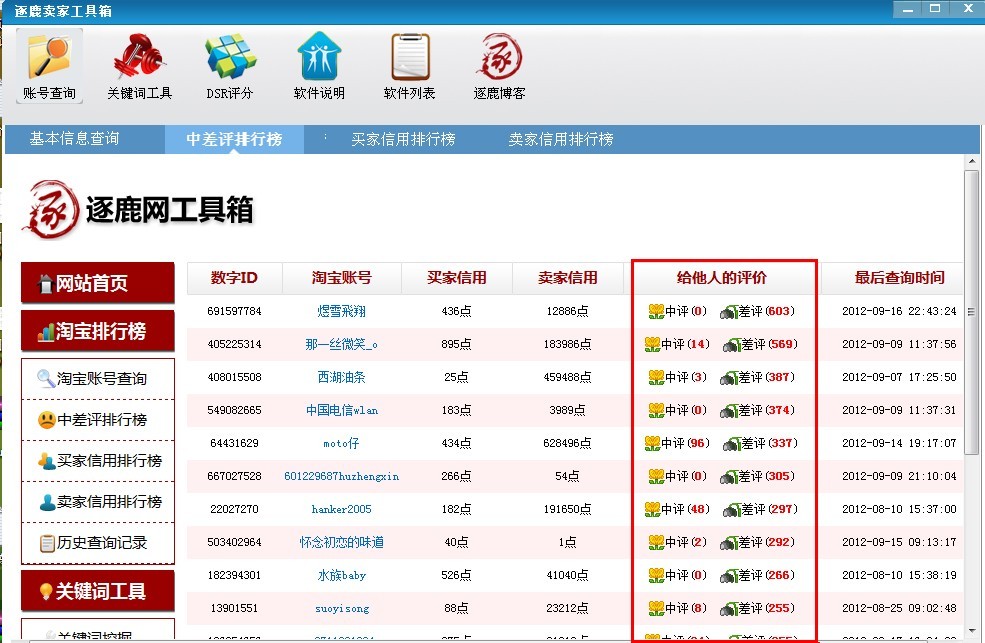Viewport: 985px width, 643px height.
Task: Click the lightbulb icon beside 关键词工具 sidebar
Action: (46, 592)
